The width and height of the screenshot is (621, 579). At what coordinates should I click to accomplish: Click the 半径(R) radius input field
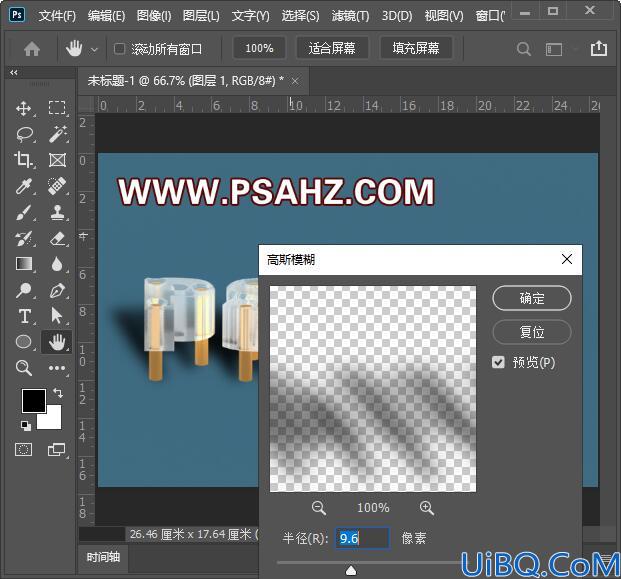pyautogui.click(x=362, y=538)
